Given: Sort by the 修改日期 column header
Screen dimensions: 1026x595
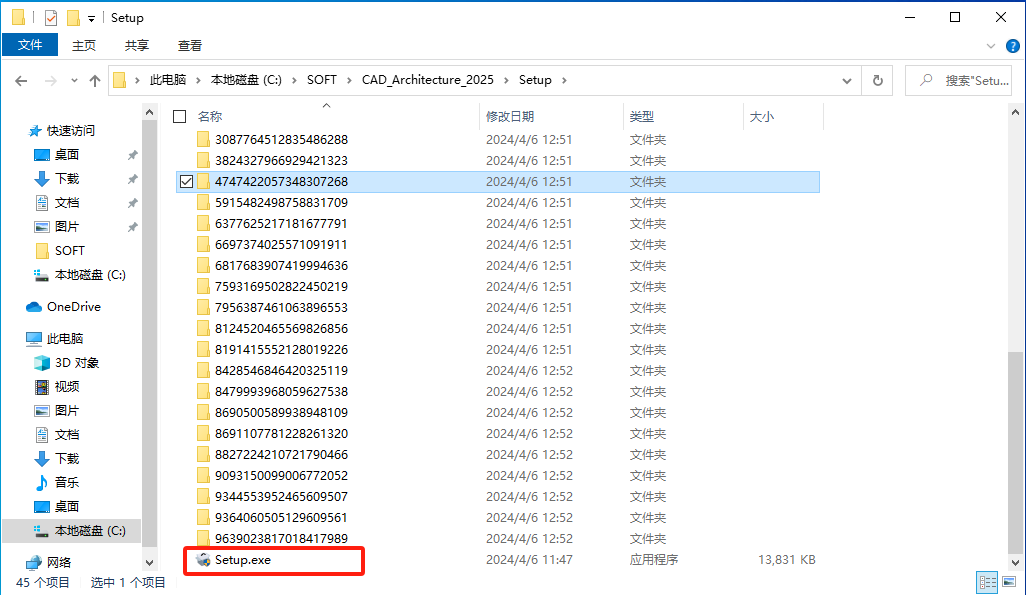Looking at the screenshot, I should [510, 117].
